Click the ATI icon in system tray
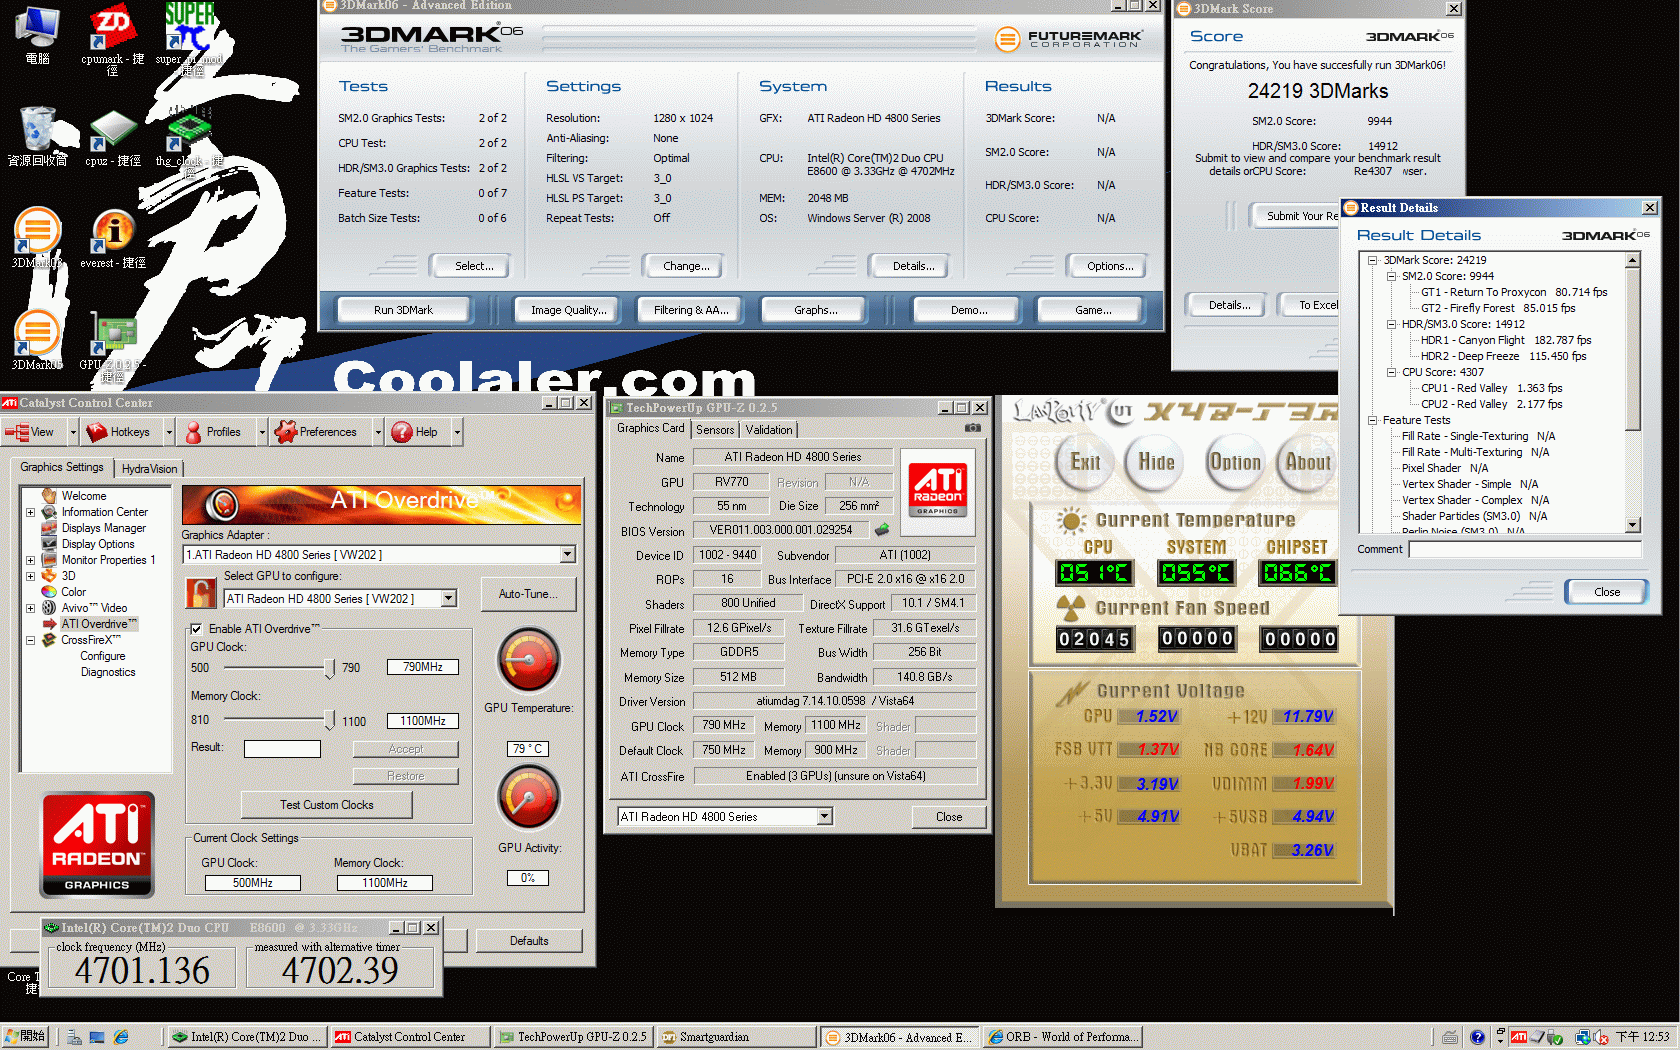The width and height of the screenshot is (1680, 1050). tap(1518, 1037)
